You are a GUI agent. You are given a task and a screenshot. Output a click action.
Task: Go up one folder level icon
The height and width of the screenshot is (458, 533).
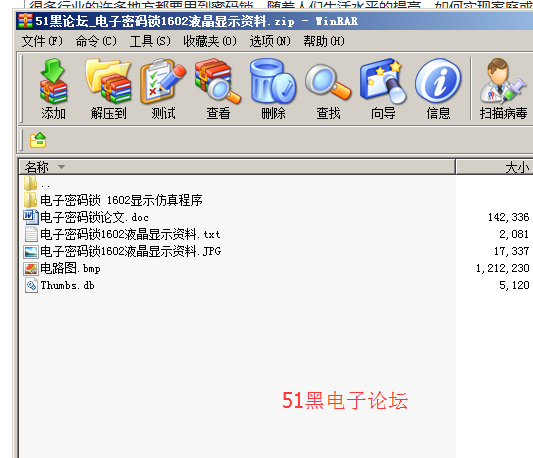[38, 140]
